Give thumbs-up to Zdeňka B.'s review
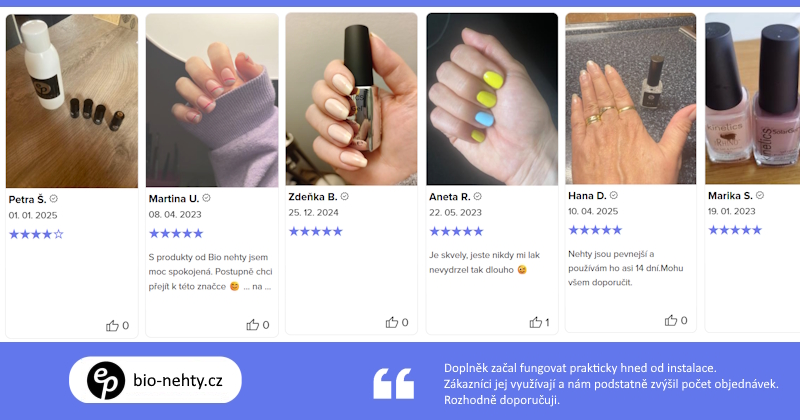This screenshot has width=800, height=420. pos(392,322)
